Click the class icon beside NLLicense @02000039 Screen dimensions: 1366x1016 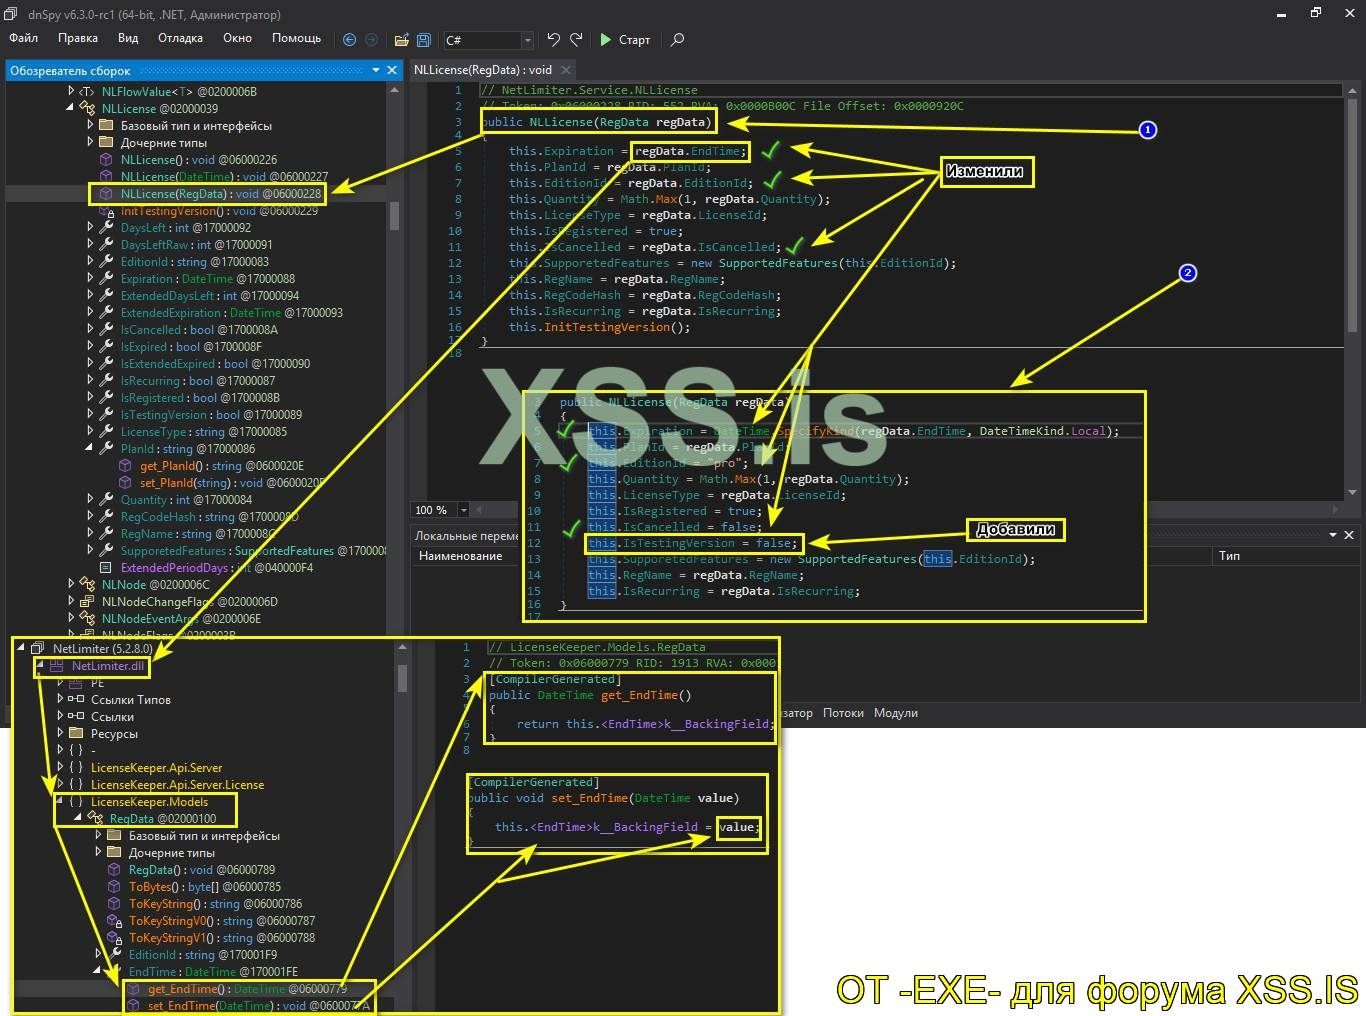point(88,109)
